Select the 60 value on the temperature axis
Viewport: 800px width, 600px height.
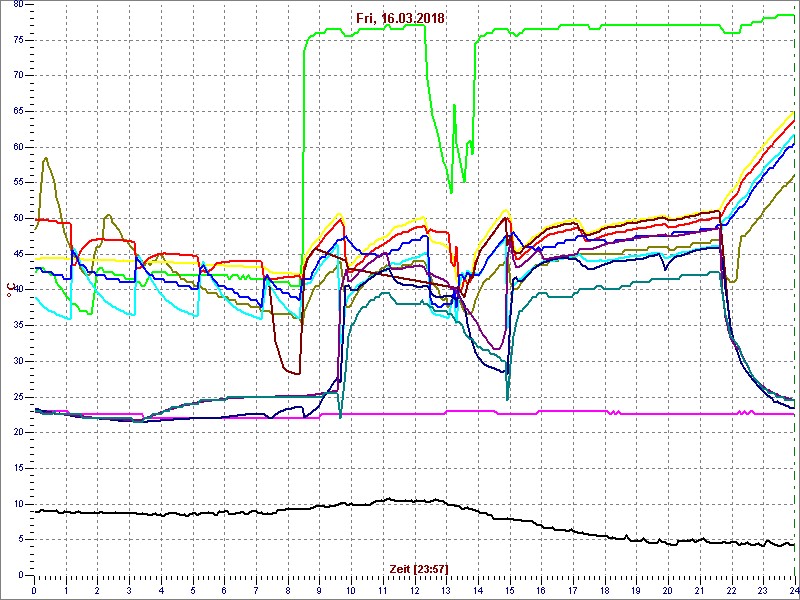click(x=18, y=147)
